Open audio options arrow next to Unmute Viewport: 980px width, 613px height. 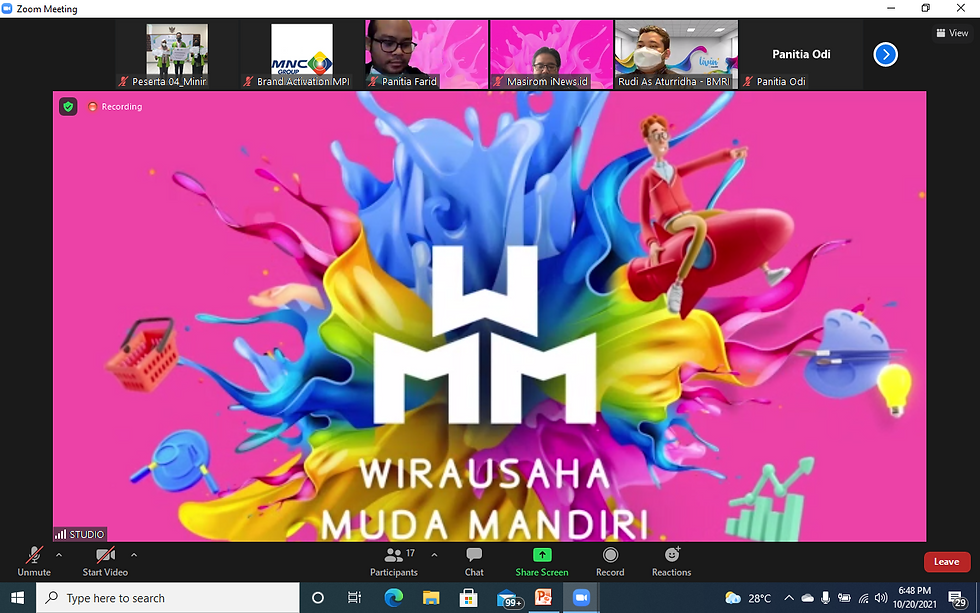tap(59, 555)
